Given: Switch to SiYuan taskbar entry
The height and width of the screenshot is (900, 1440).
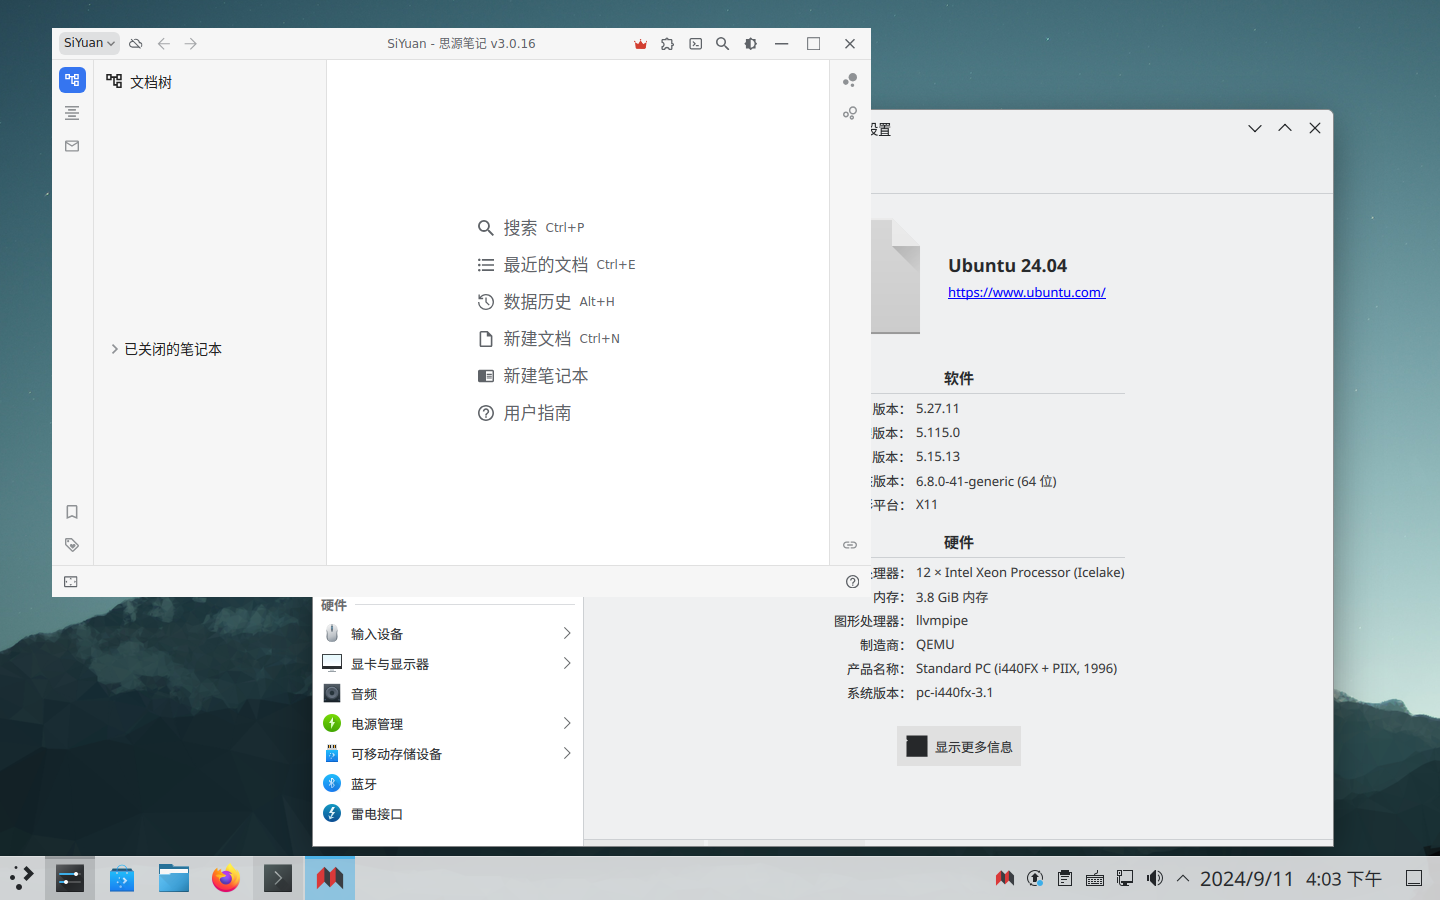Looking at the screenshot, I should [330, 878].
